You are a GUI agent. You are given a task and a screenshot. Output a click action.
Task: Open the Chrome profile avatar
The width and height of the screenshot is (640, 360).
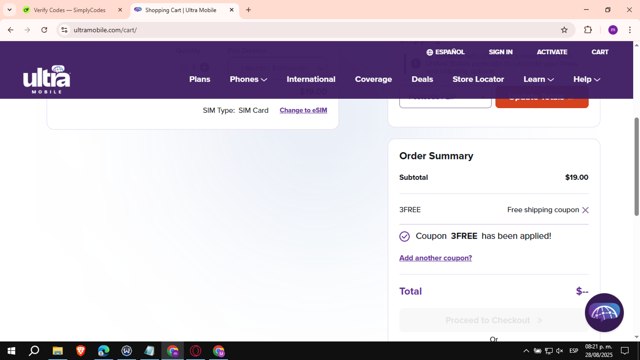click(613, 30)
